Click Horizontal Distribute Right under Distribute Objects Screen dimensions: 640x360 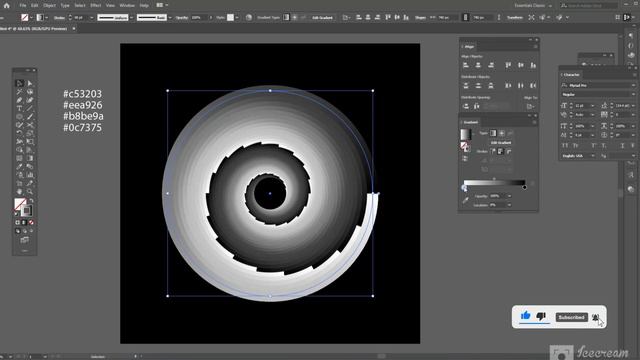coord(533,86)
